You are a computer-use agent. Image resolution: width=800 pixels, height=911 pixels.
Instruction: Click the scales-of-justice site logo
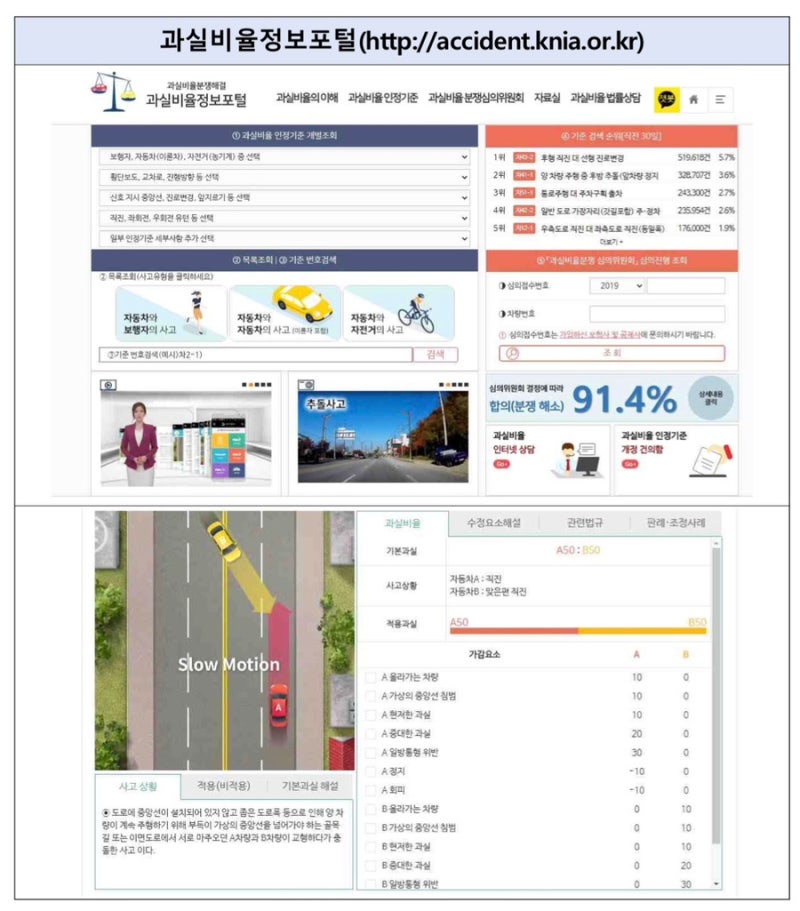pyautogui.click(x=113, y=92)
